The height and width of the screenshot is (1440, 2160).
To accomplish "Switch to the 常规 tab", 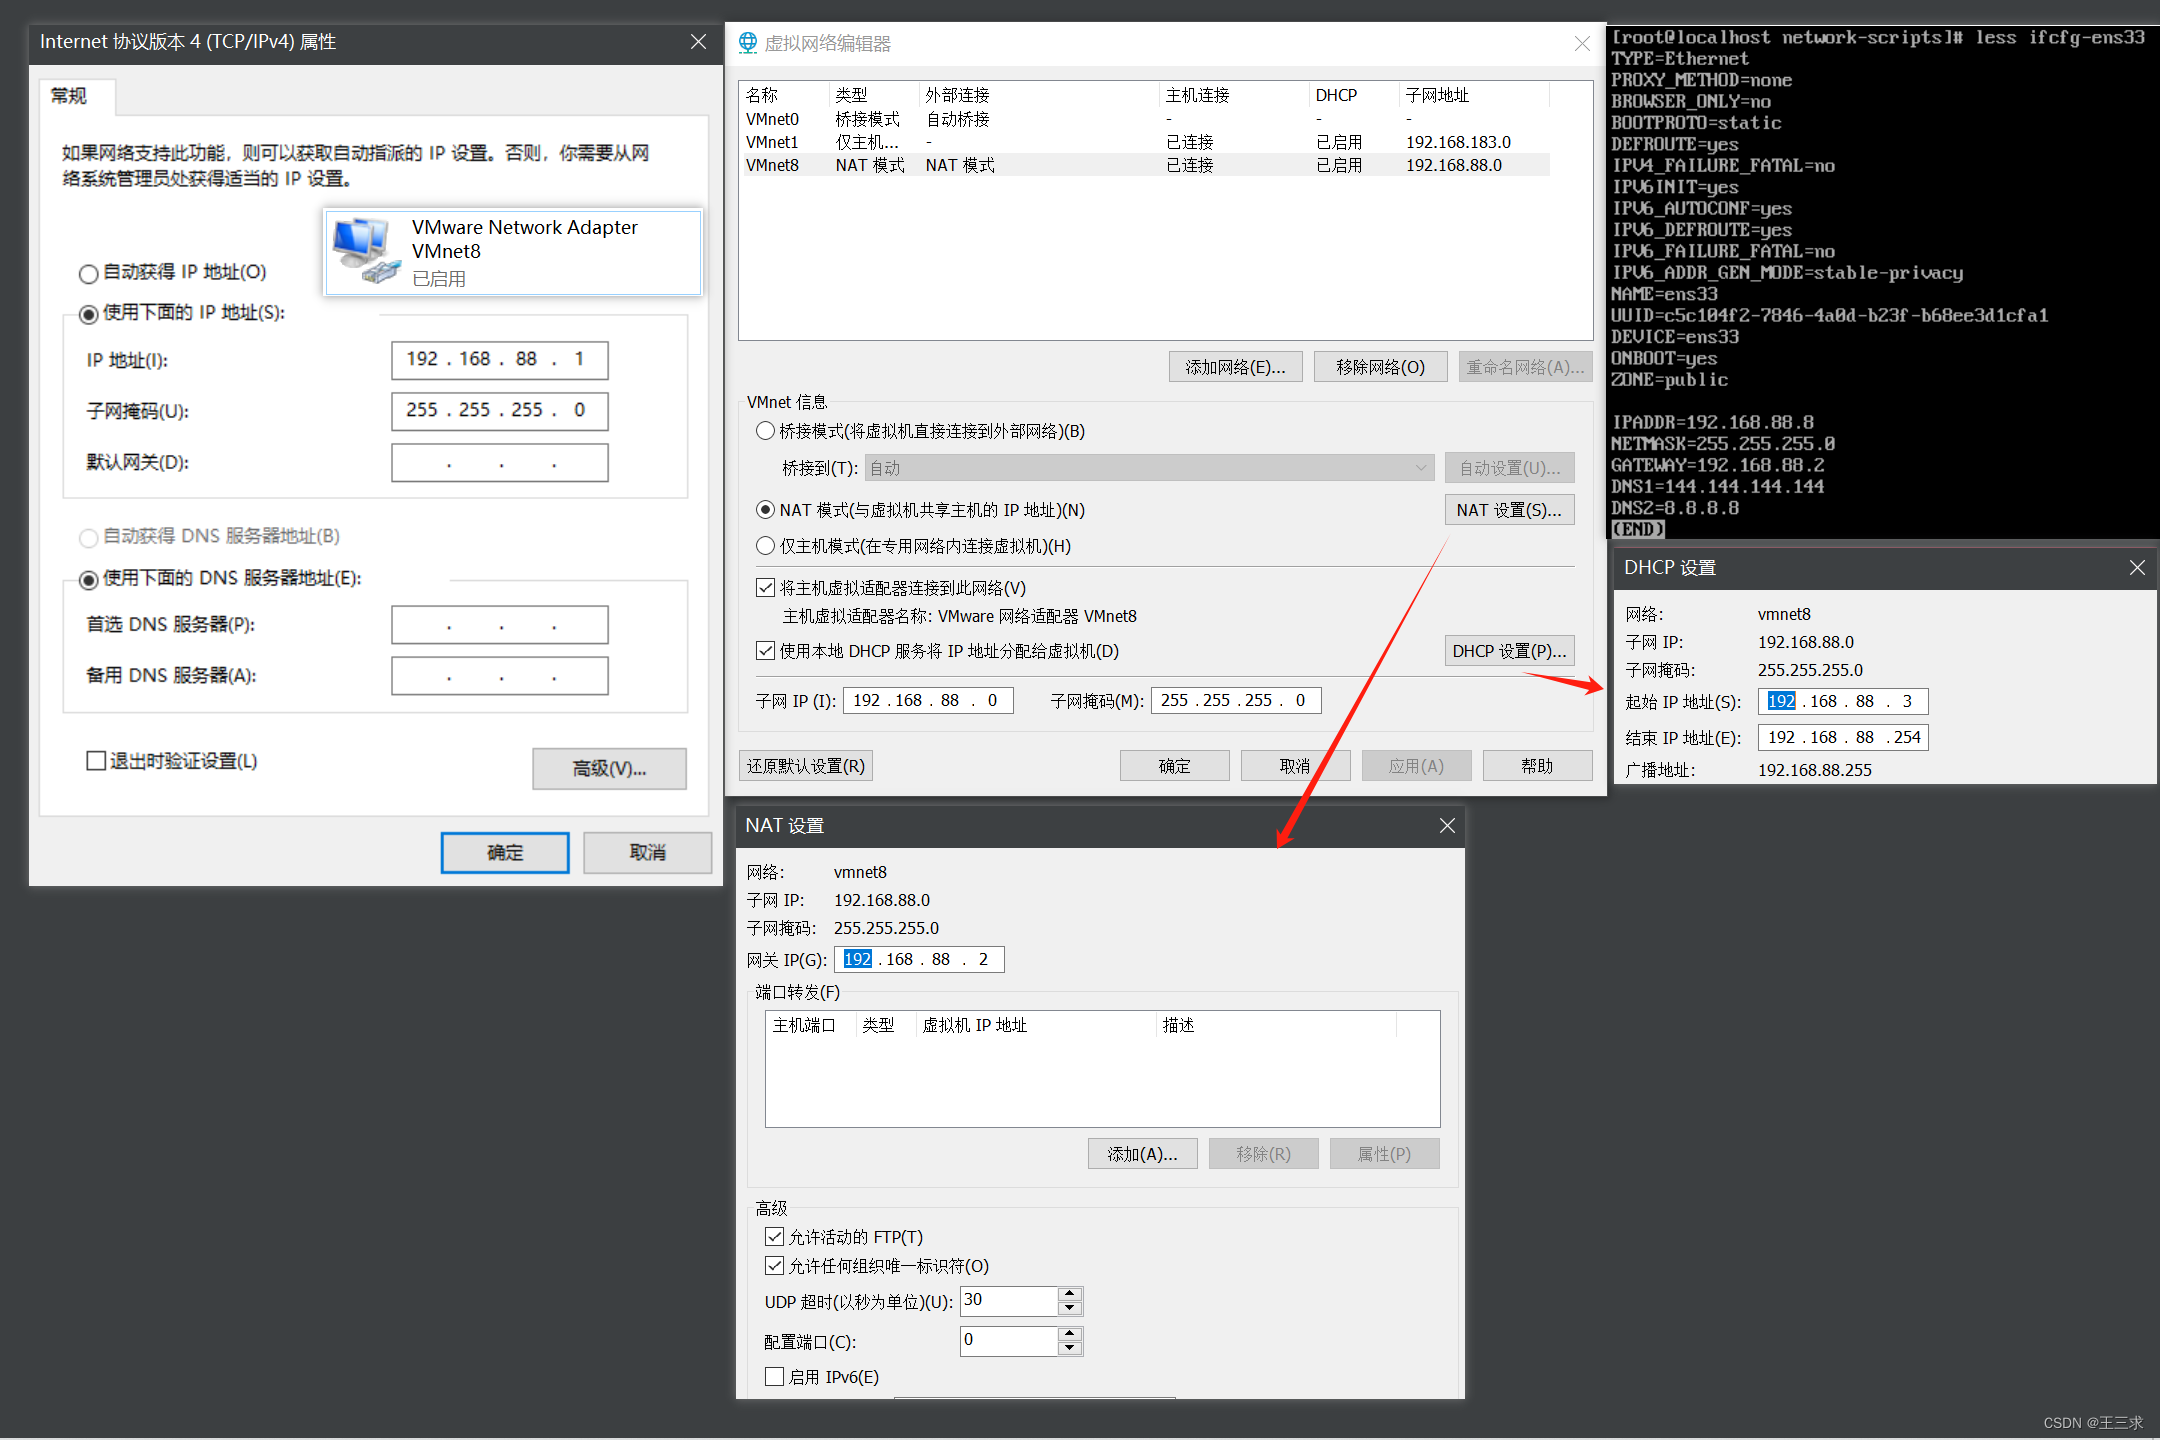I will click(x=69, y=95).
